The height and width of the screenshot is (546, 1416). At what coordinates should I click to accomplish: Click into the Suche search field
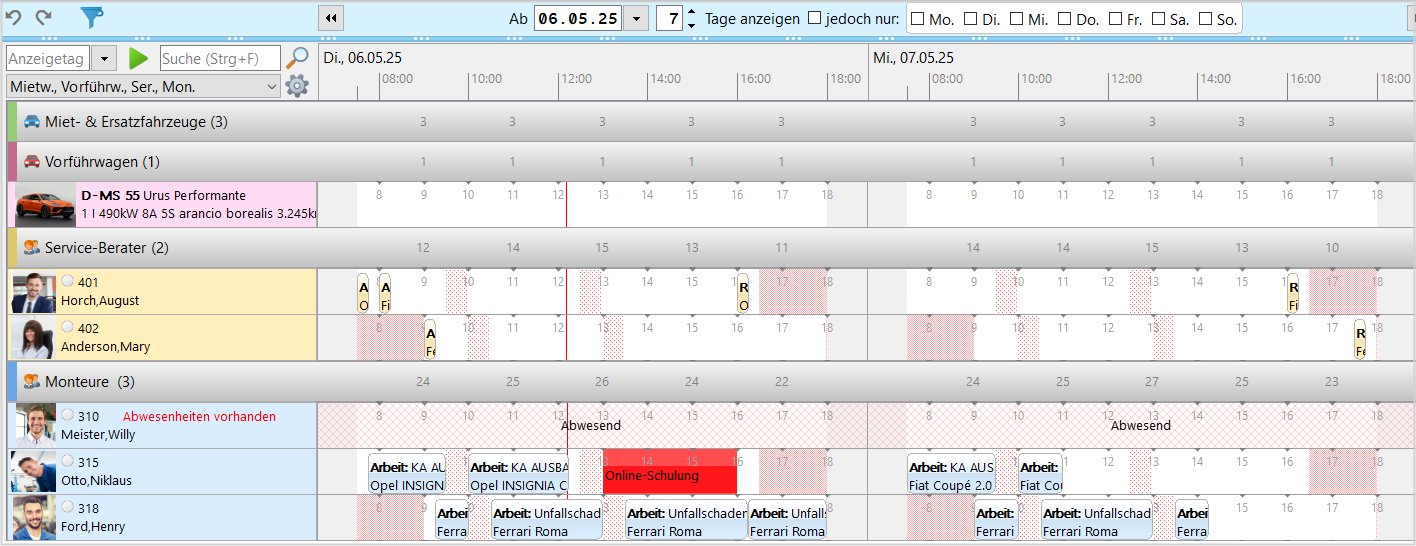pyautogui.click(x=219, y=58)
